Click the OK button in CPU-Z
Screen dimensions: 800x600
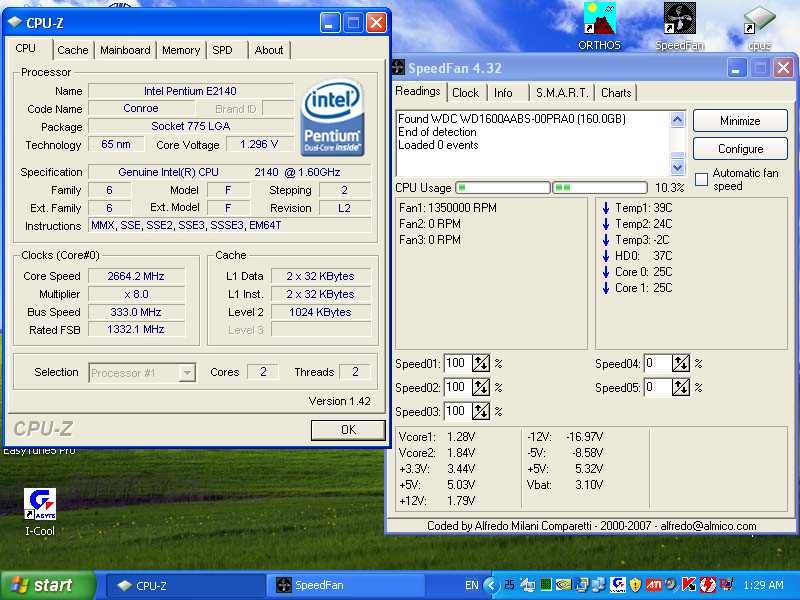[347, 430]
